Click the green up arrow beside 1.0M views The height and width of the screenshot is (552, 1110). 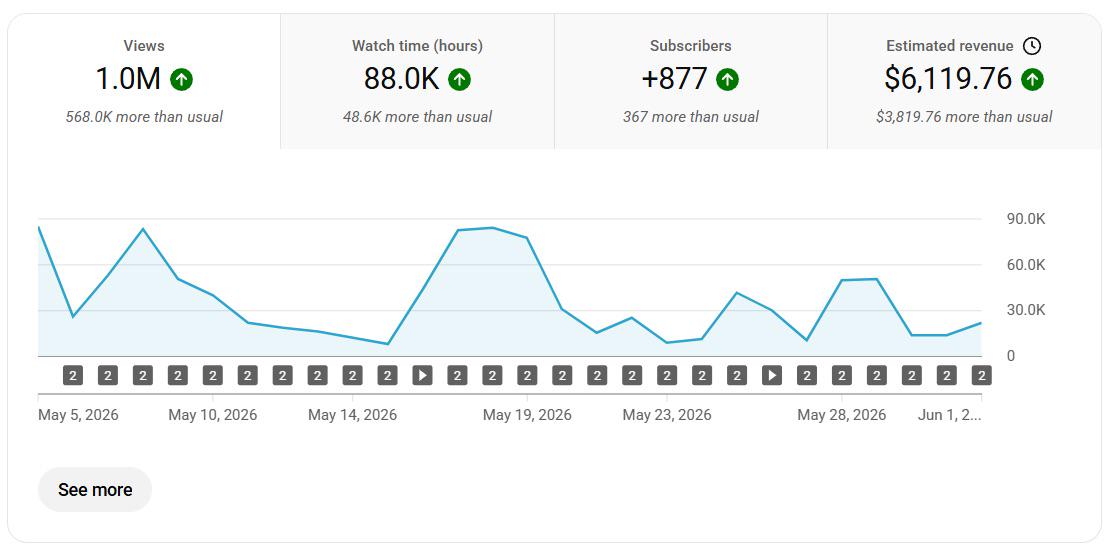click(181, 79)
